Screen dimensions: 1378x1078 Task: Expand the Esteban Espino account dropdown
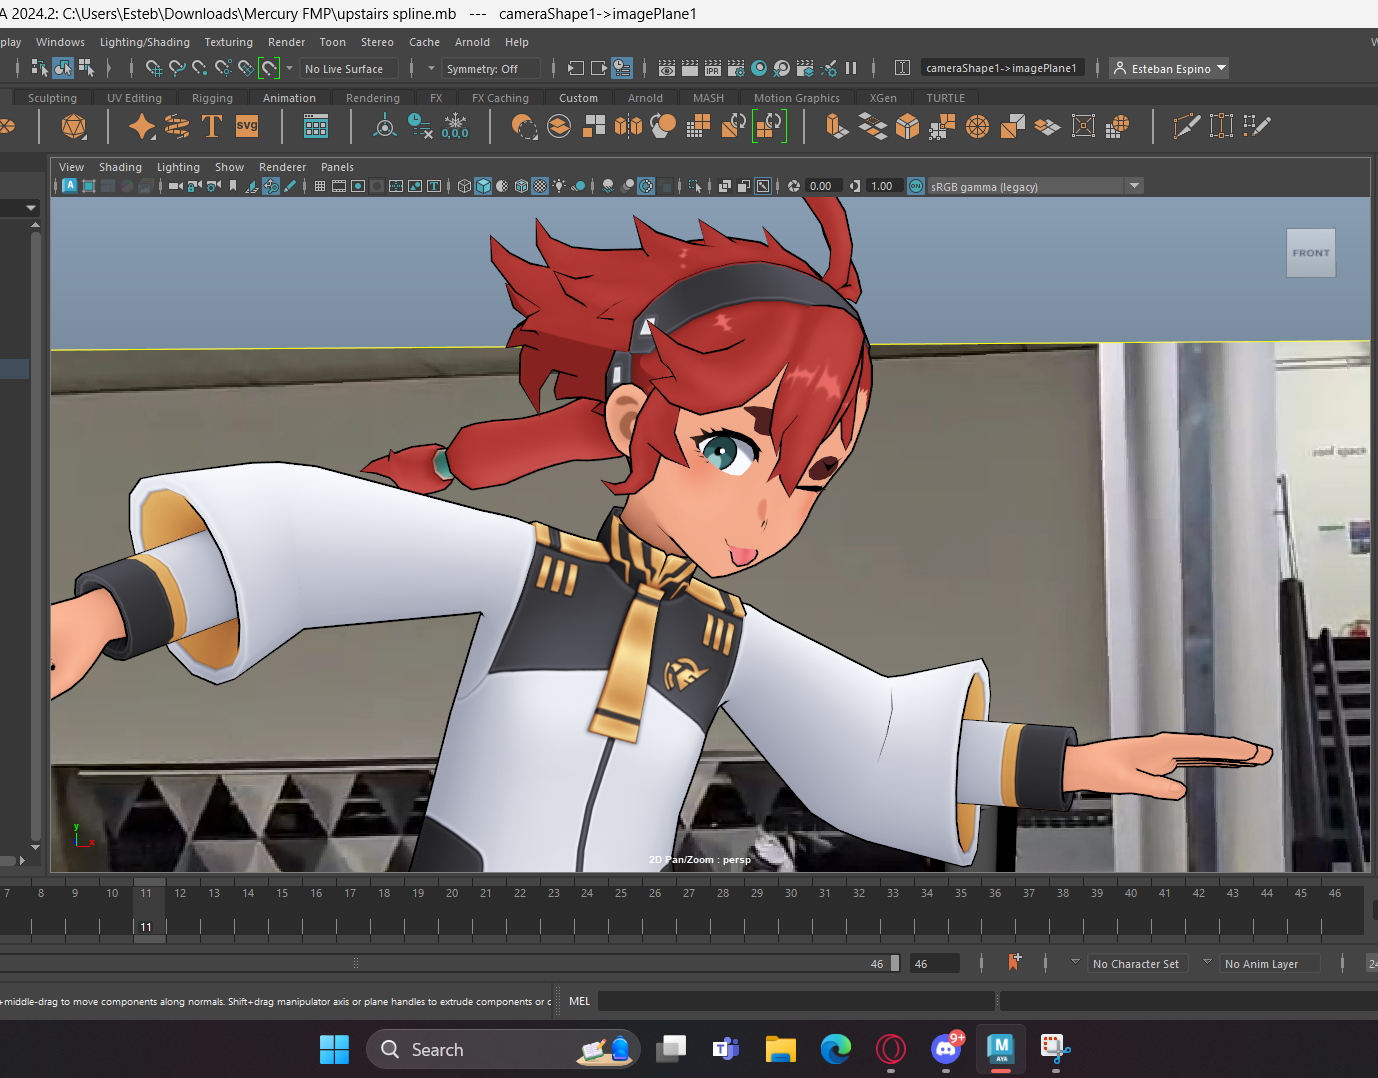tap(1169, 68)
